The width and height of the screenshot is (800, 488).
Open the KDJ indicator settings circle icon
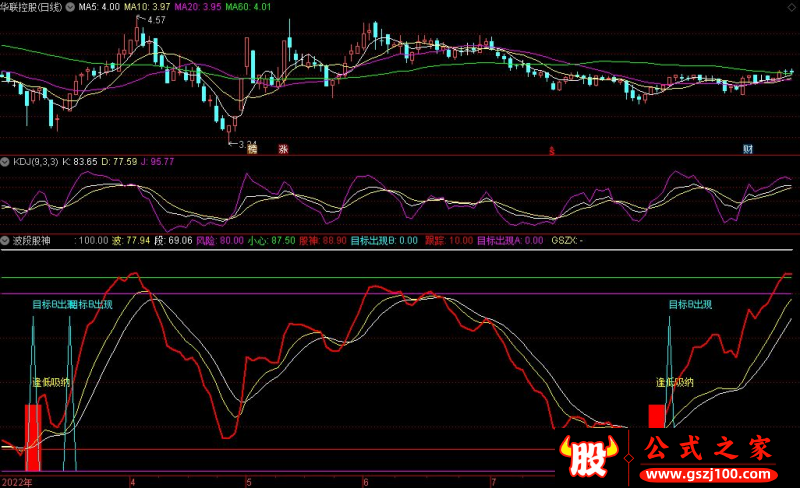pos(6,161)
